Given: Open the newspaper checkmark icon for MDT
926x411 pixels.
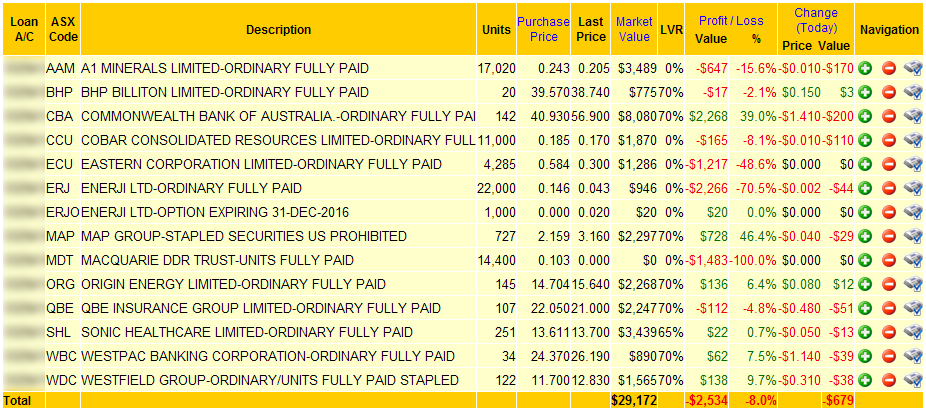Looking at the screenshot, I should pos(913,260).
